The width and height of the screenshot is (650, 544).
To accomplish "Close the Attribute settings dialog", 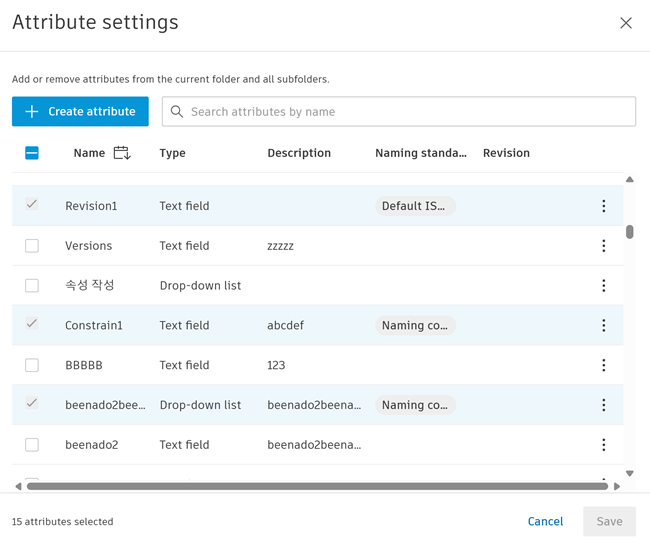I will 626,23.
